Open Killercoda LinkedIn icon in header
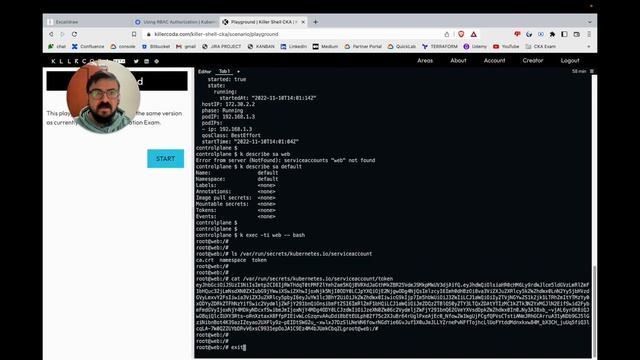The image size is (640, 360). [x=147, y=61]
